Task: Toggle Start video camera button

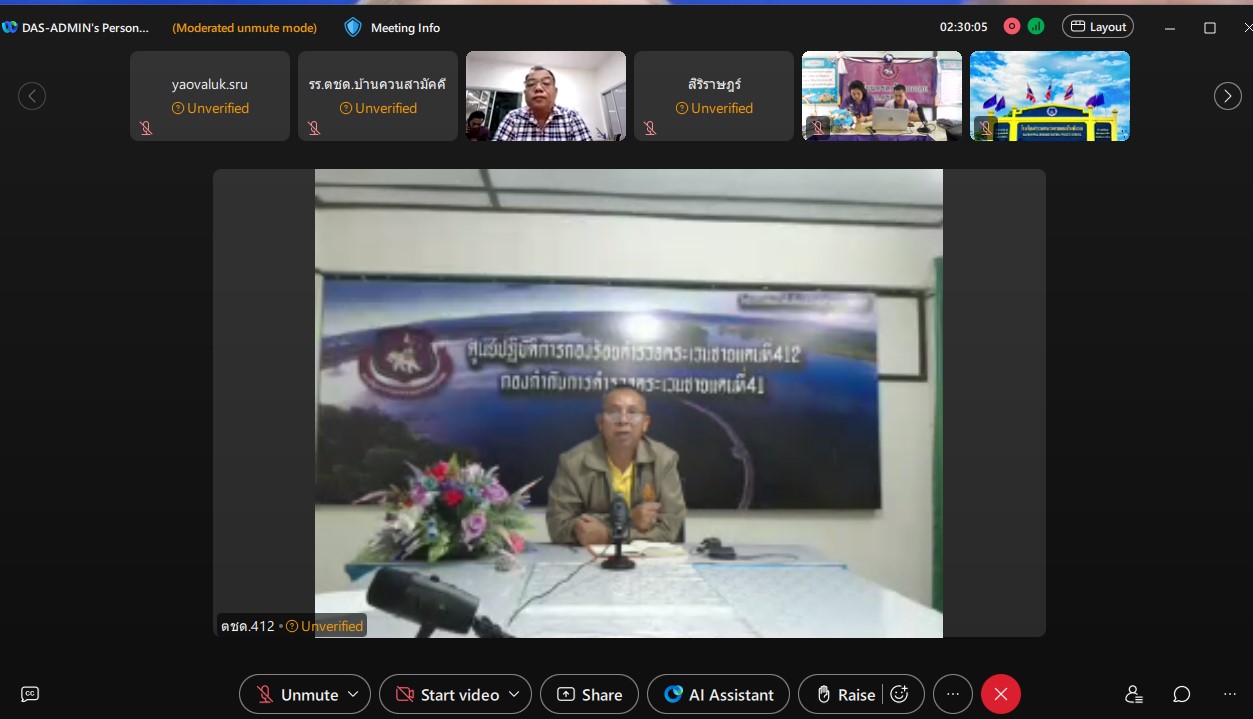Action: [447, 694]
